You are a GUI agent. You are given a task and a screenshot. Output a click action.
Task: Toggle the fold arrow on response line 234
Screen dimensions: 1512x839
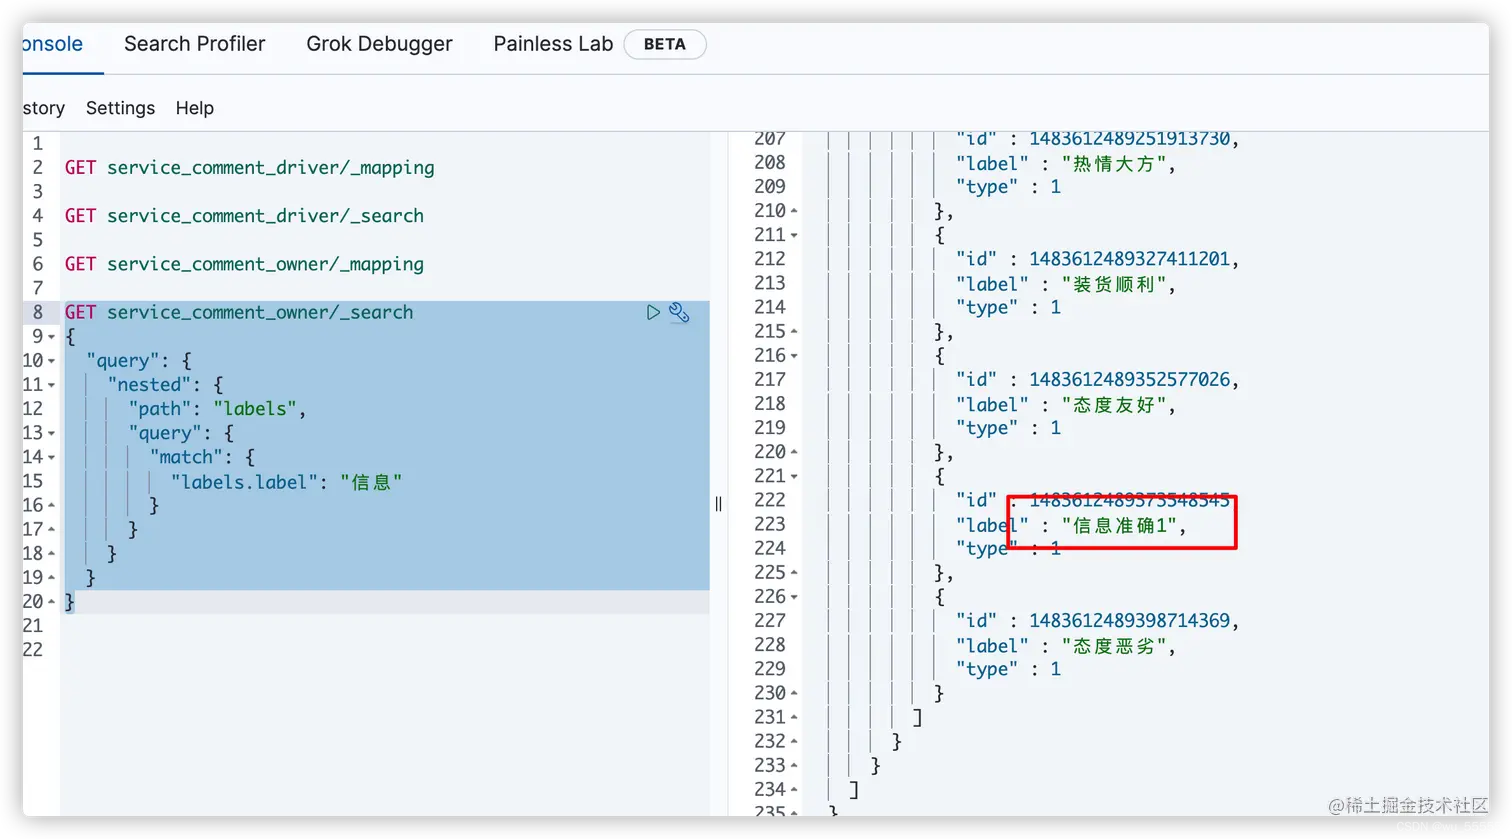tap(794, 790)
